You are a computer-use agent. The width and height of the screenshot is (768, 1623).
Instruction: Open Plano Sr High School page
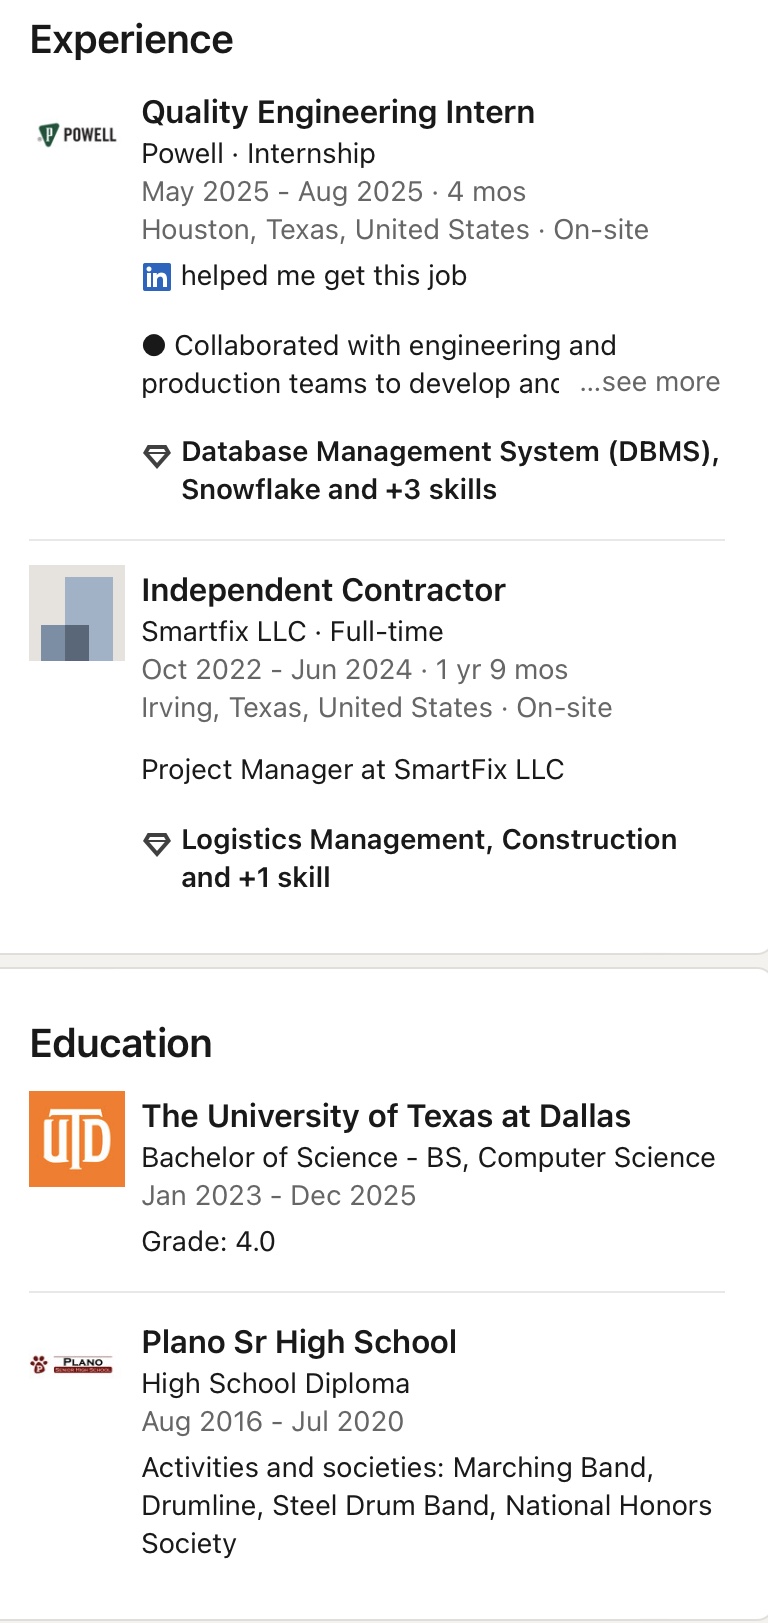299,1342
